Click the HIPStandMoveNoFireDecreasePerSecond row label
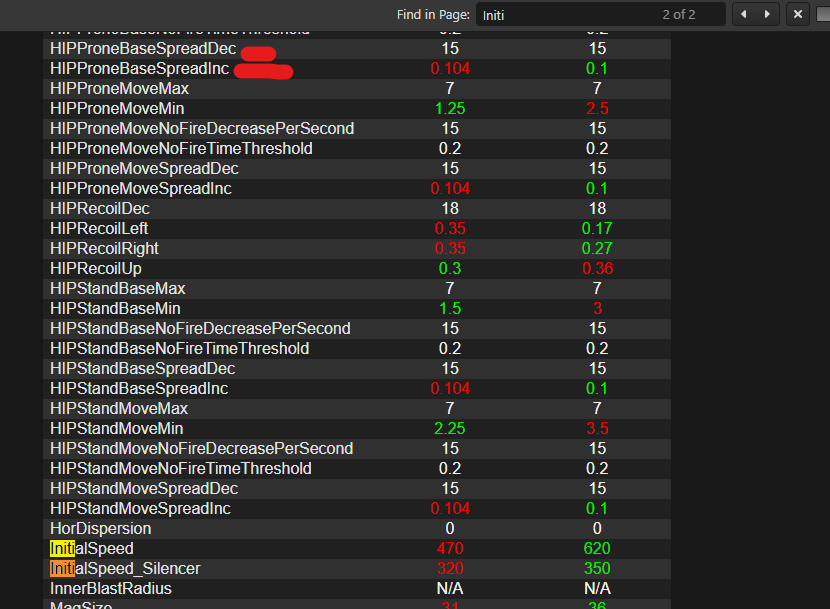Viewport: 830px width, 609px height. pyautogui.click(x=202, y=449)
